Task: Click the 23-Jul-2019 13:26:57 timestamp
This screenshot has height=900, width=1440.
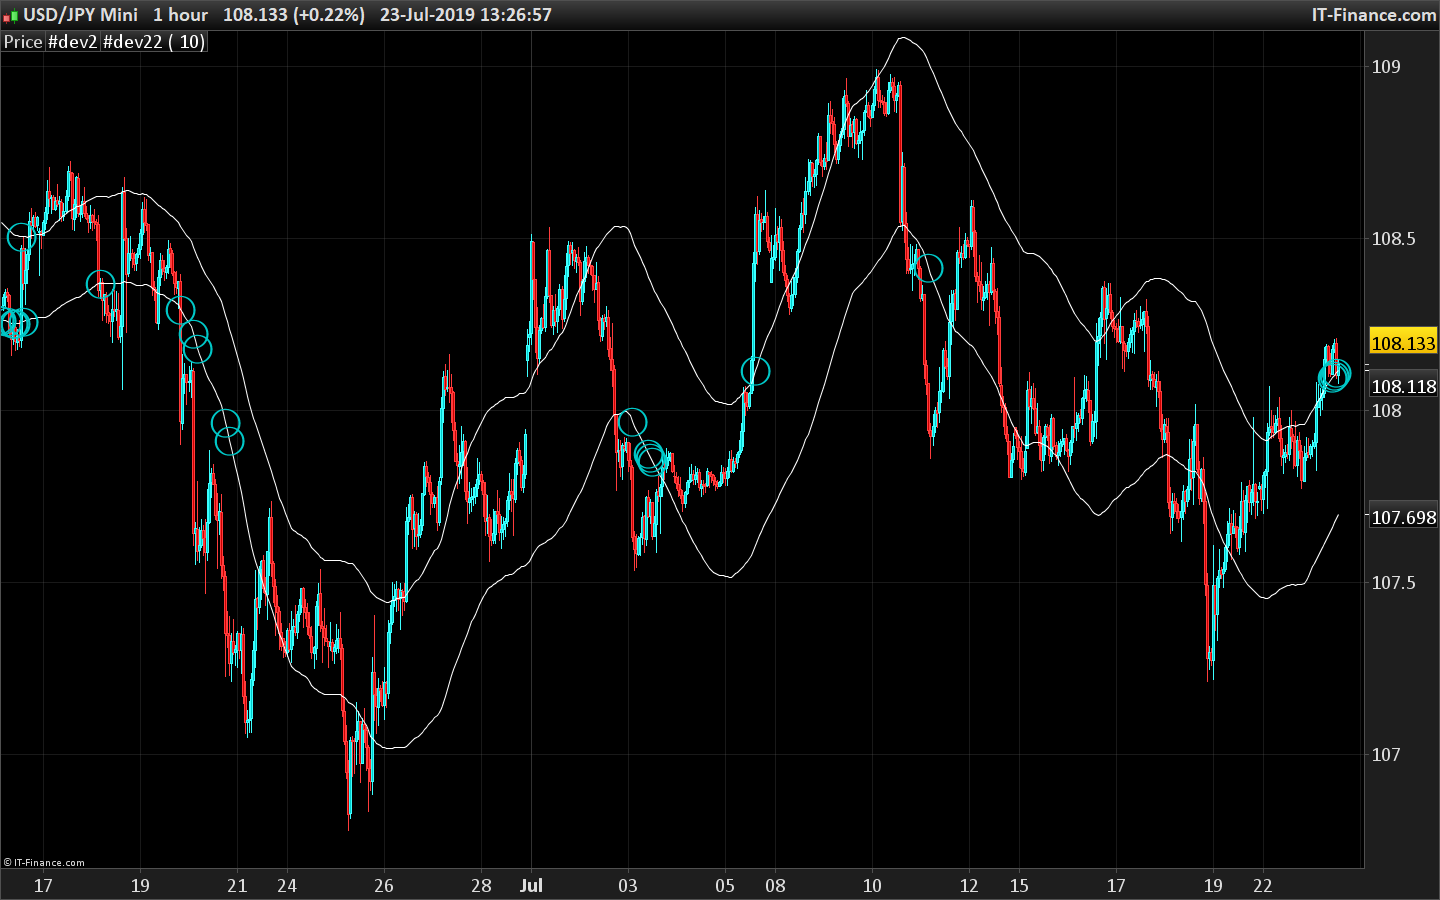Action: [466, 15]
